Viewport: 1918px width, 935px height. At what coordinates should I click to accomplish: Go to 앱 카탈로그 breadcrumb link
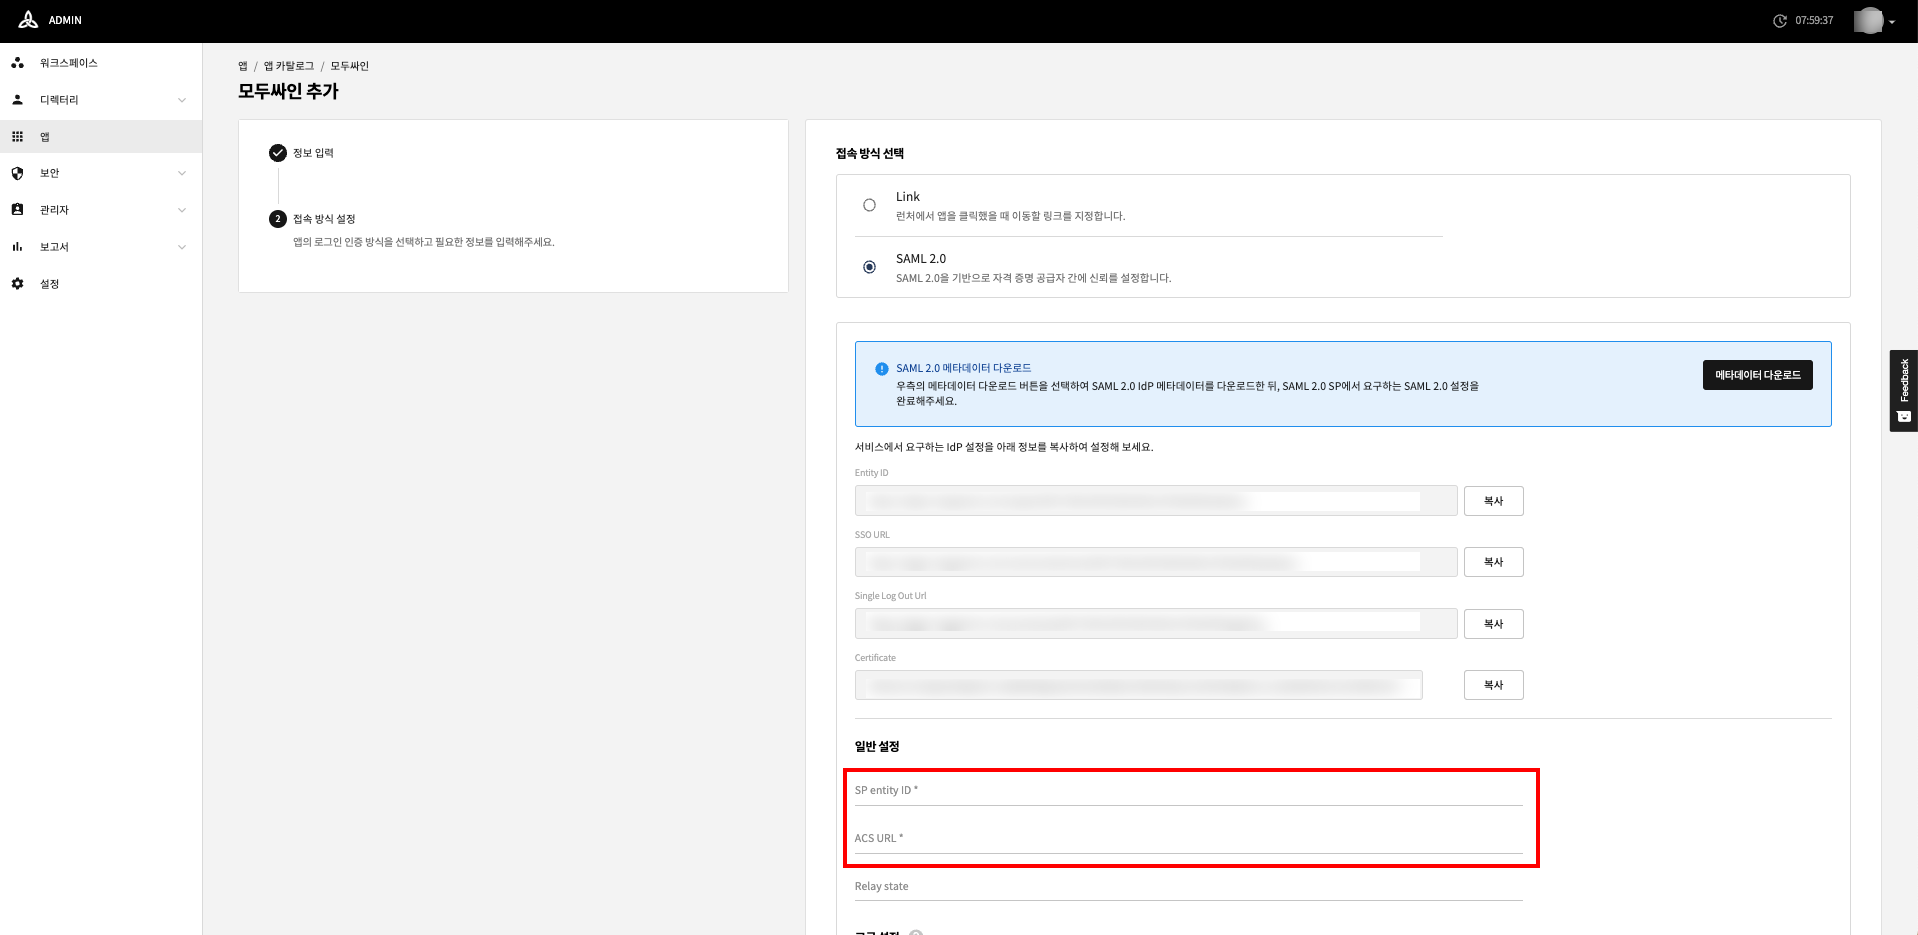click(x=289, y=66)
